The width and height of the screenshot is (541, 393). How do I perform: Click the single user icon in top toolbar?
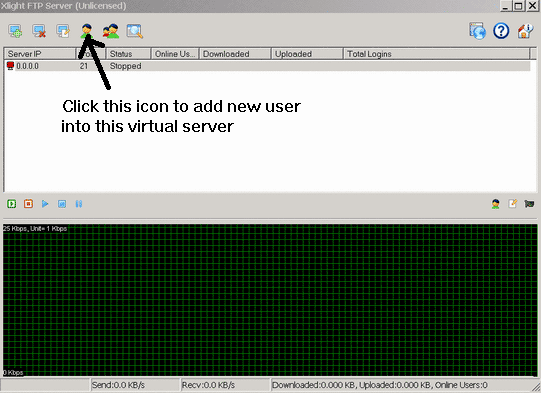(87, 31)
